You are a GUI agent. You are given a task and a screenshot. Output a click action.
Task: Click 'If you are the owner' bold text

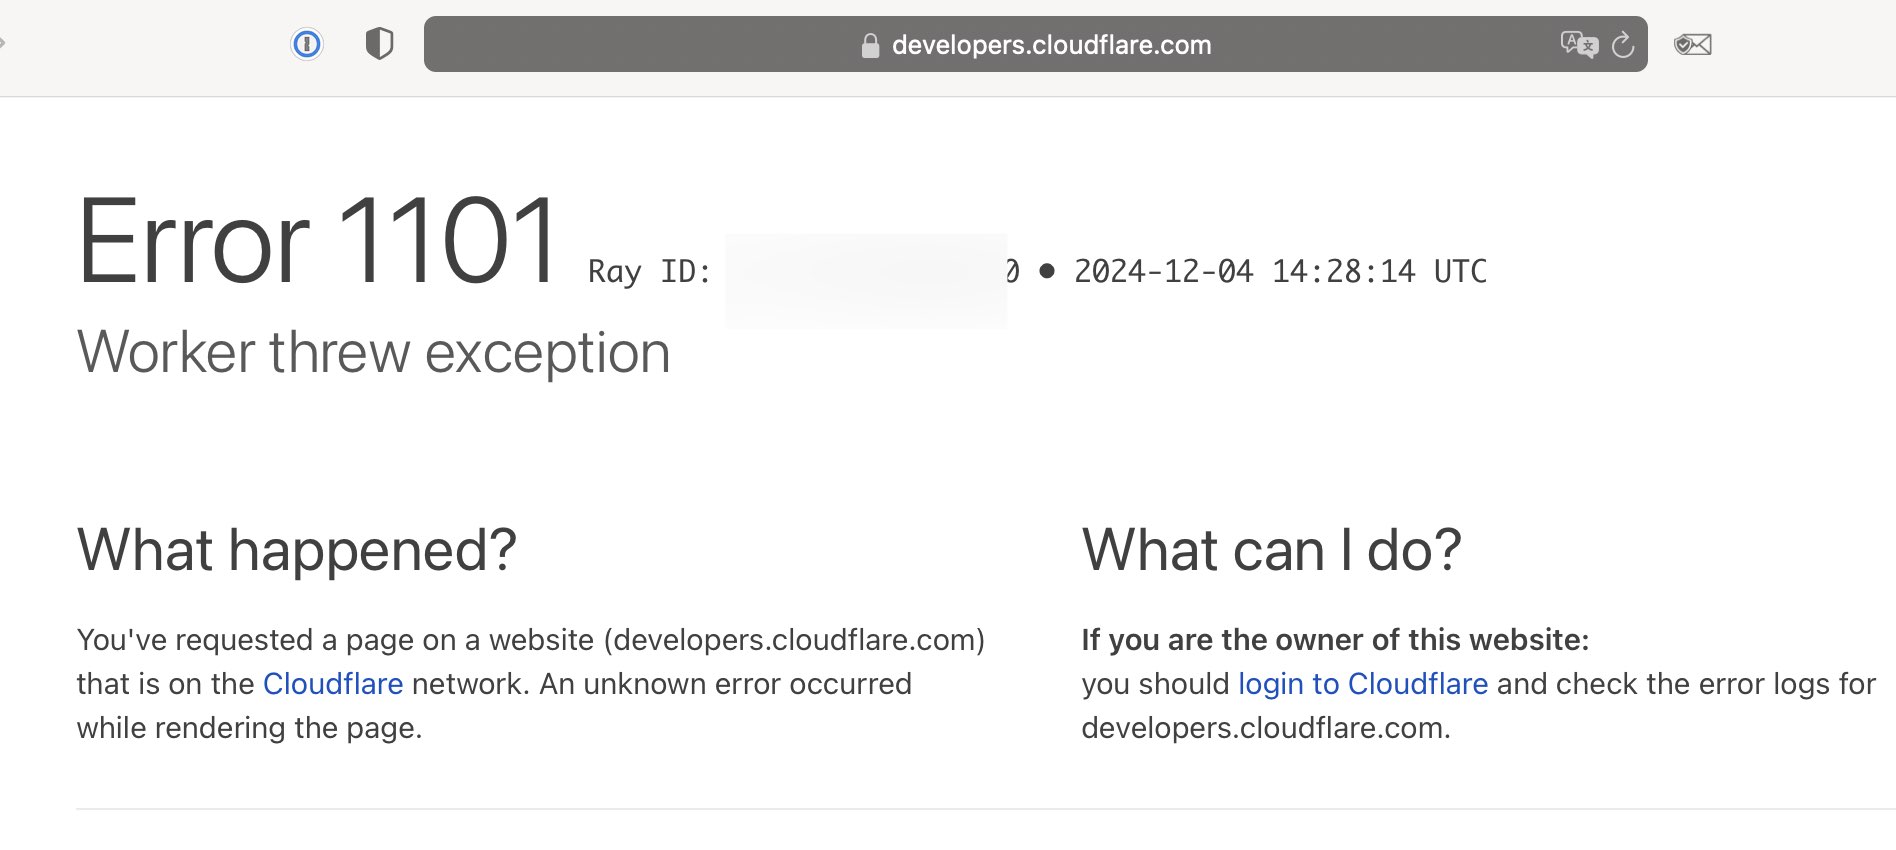click(1334, 640)
